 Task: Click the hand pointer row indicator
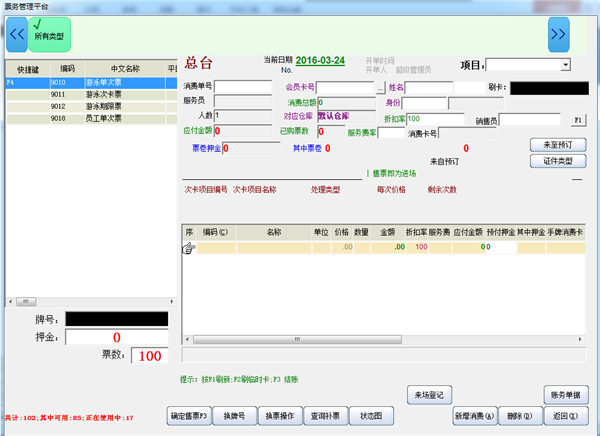187,249
